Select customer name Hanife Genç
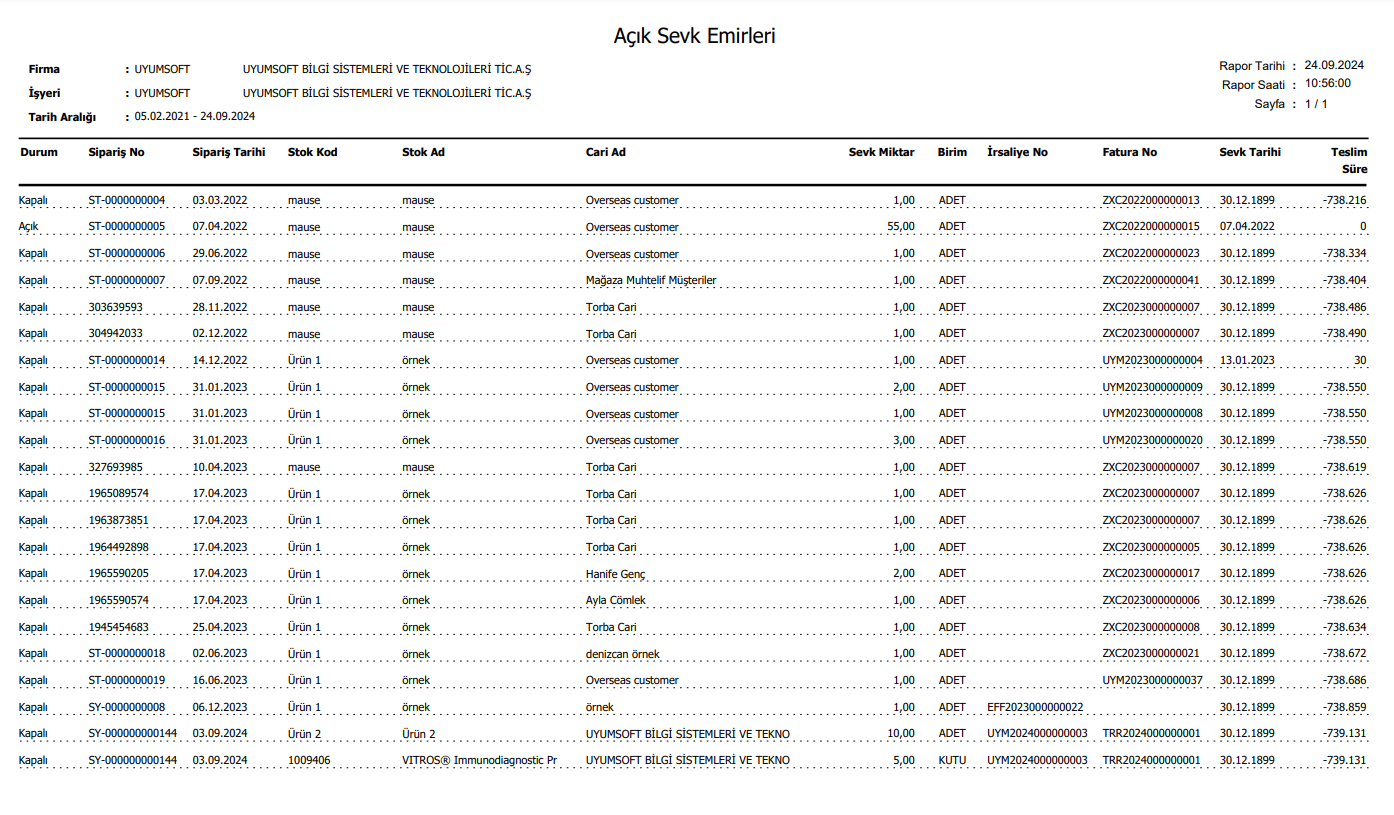The height and width of the screenshot is (815, 1394). [x=616, y=574]
